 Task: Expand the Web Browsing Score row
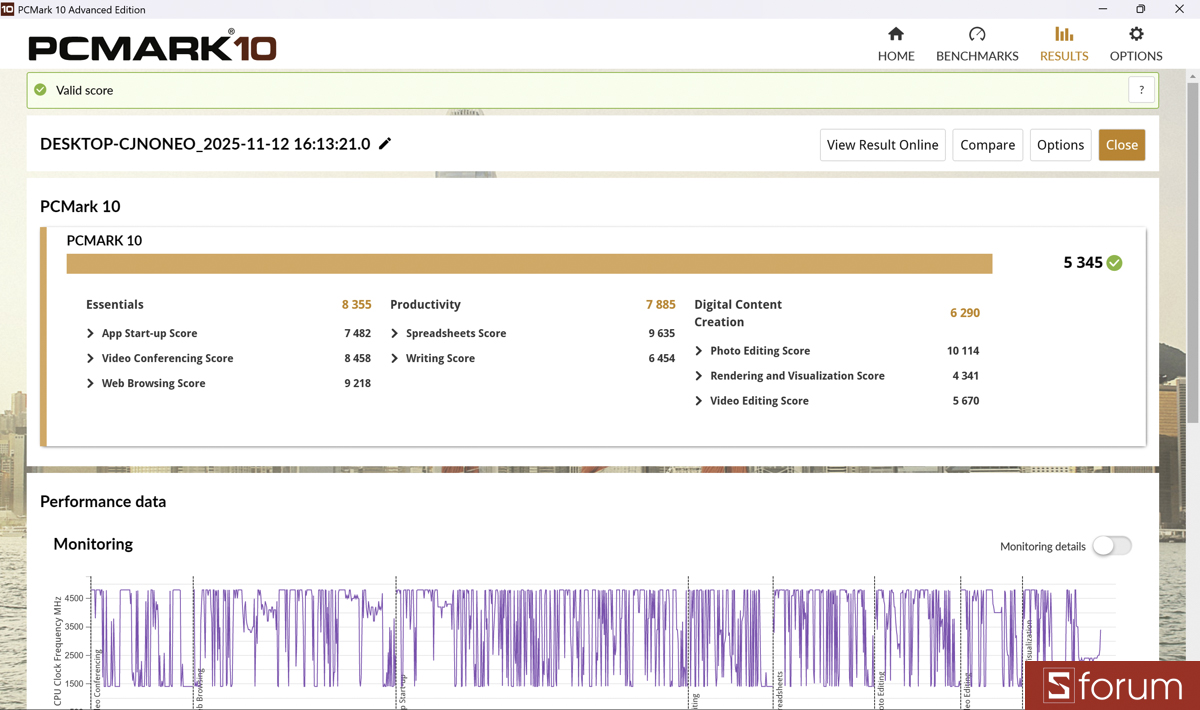click(91, 384)
